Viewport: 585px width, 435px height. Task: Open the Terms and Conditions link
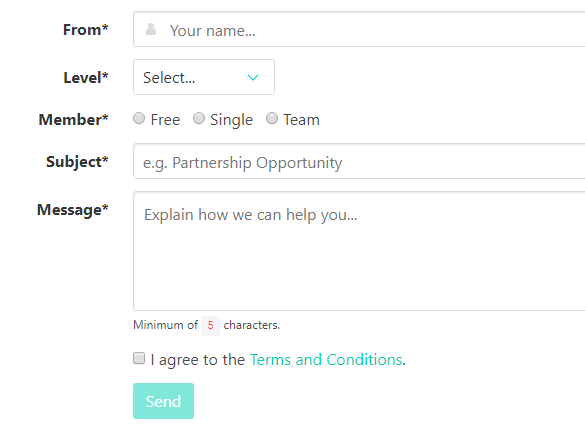pyautogui.click(x=326, y=360)
